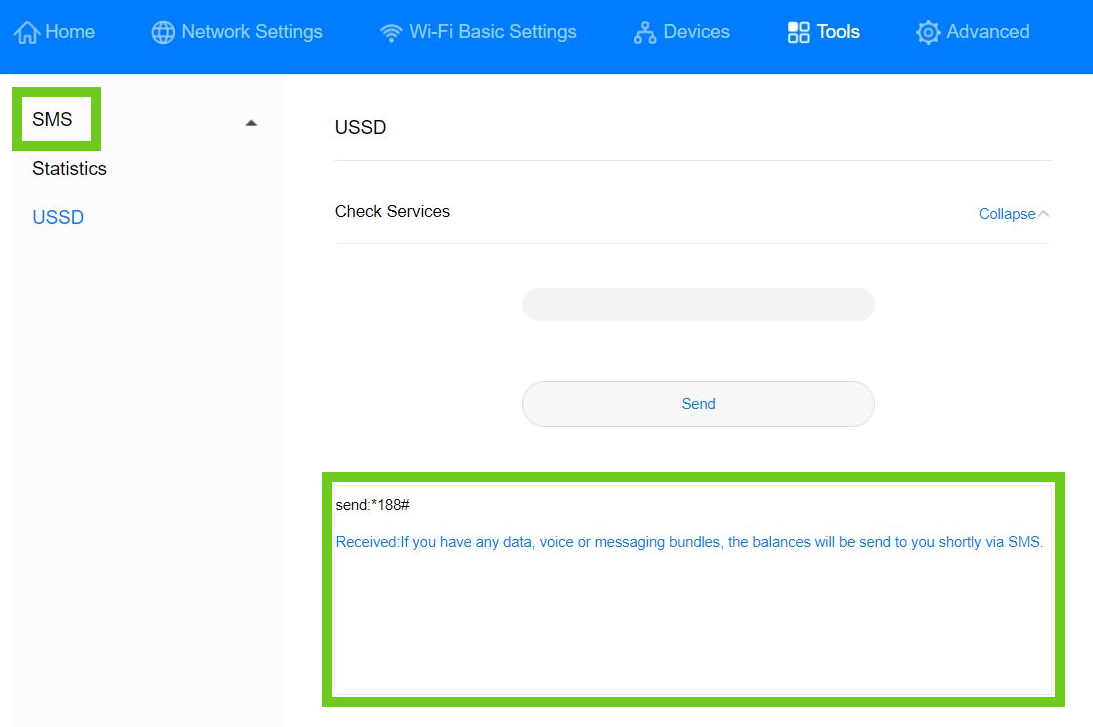Open Wi-Fi Basic Settings tab

478,32
